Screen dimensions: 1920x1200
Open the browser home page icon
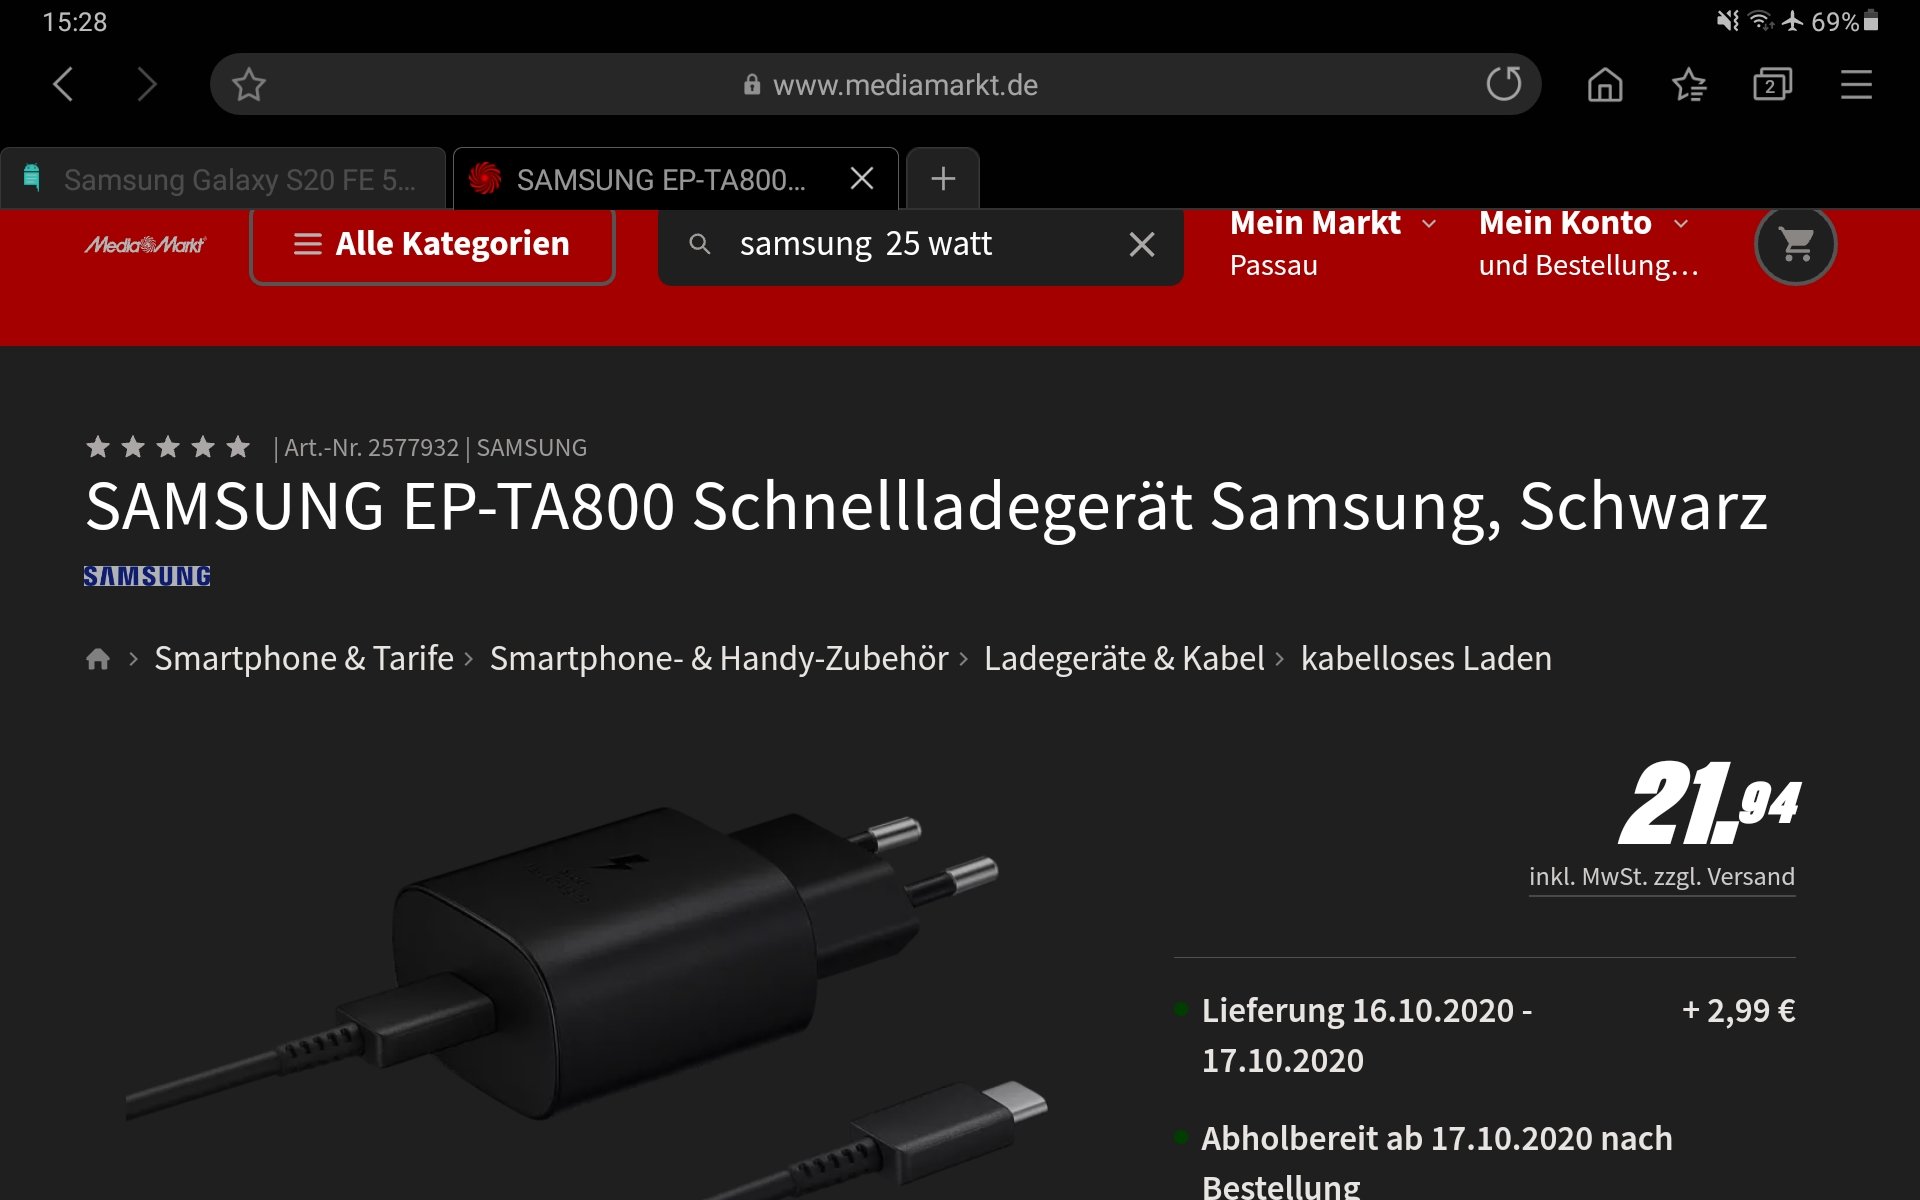[1605, 85]
